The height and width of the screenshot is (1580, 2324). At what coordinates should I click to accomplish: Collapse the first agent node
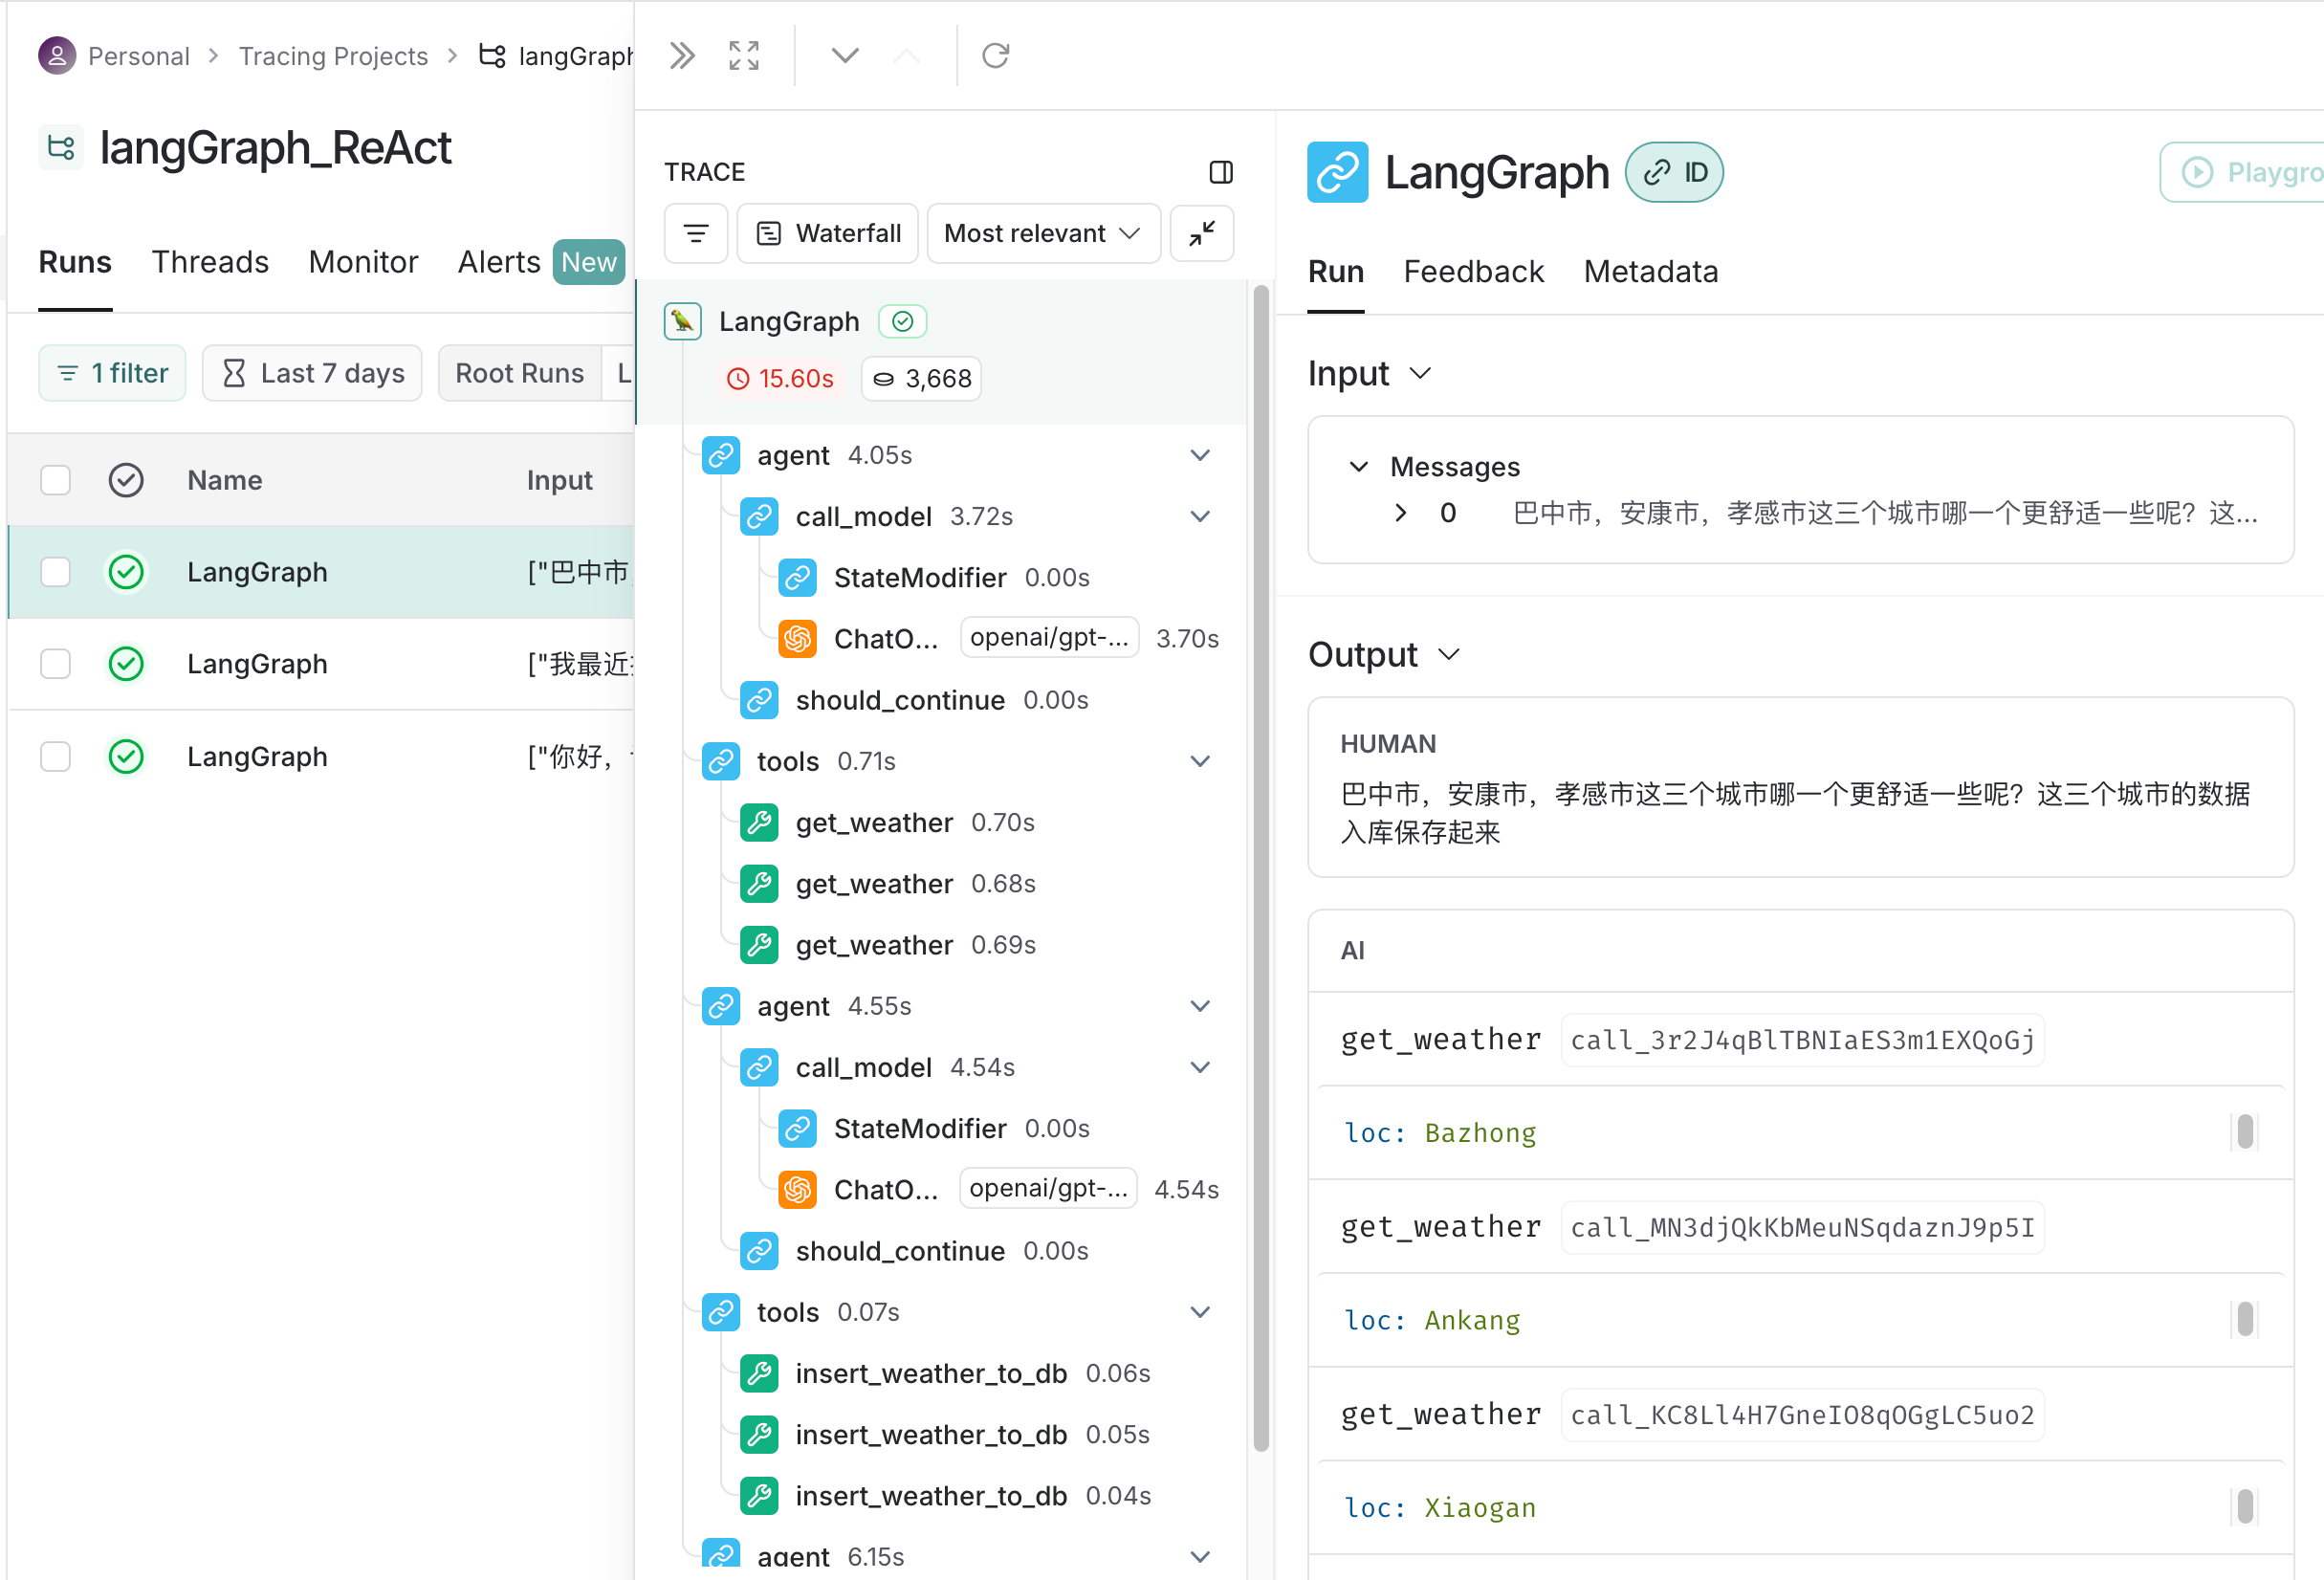click(x=1200, y=456)
